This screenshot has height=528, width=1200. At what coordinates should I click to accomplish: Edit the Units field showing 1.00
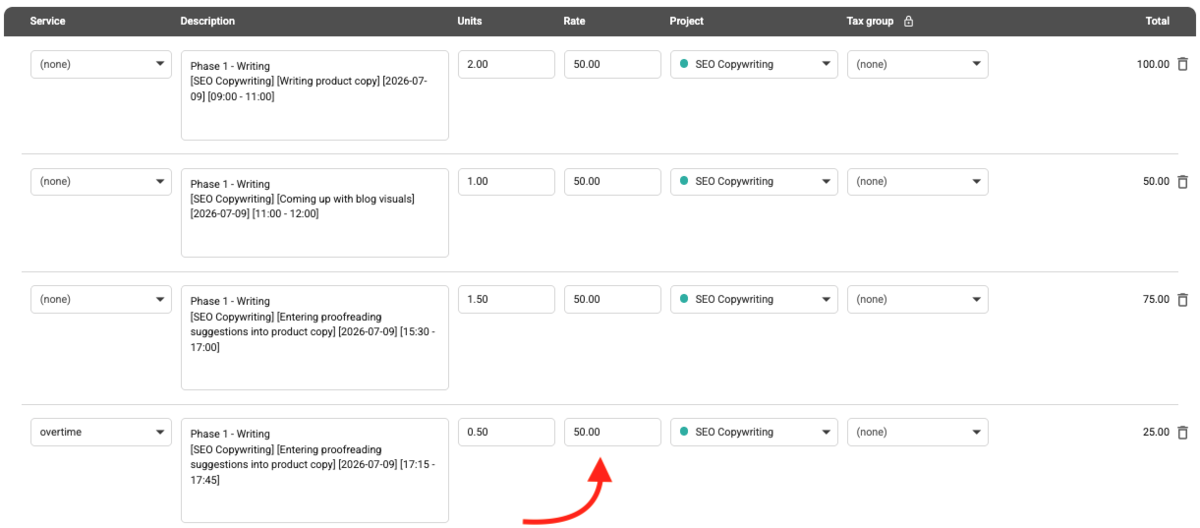pyautogui.click(x=507, y=182)
